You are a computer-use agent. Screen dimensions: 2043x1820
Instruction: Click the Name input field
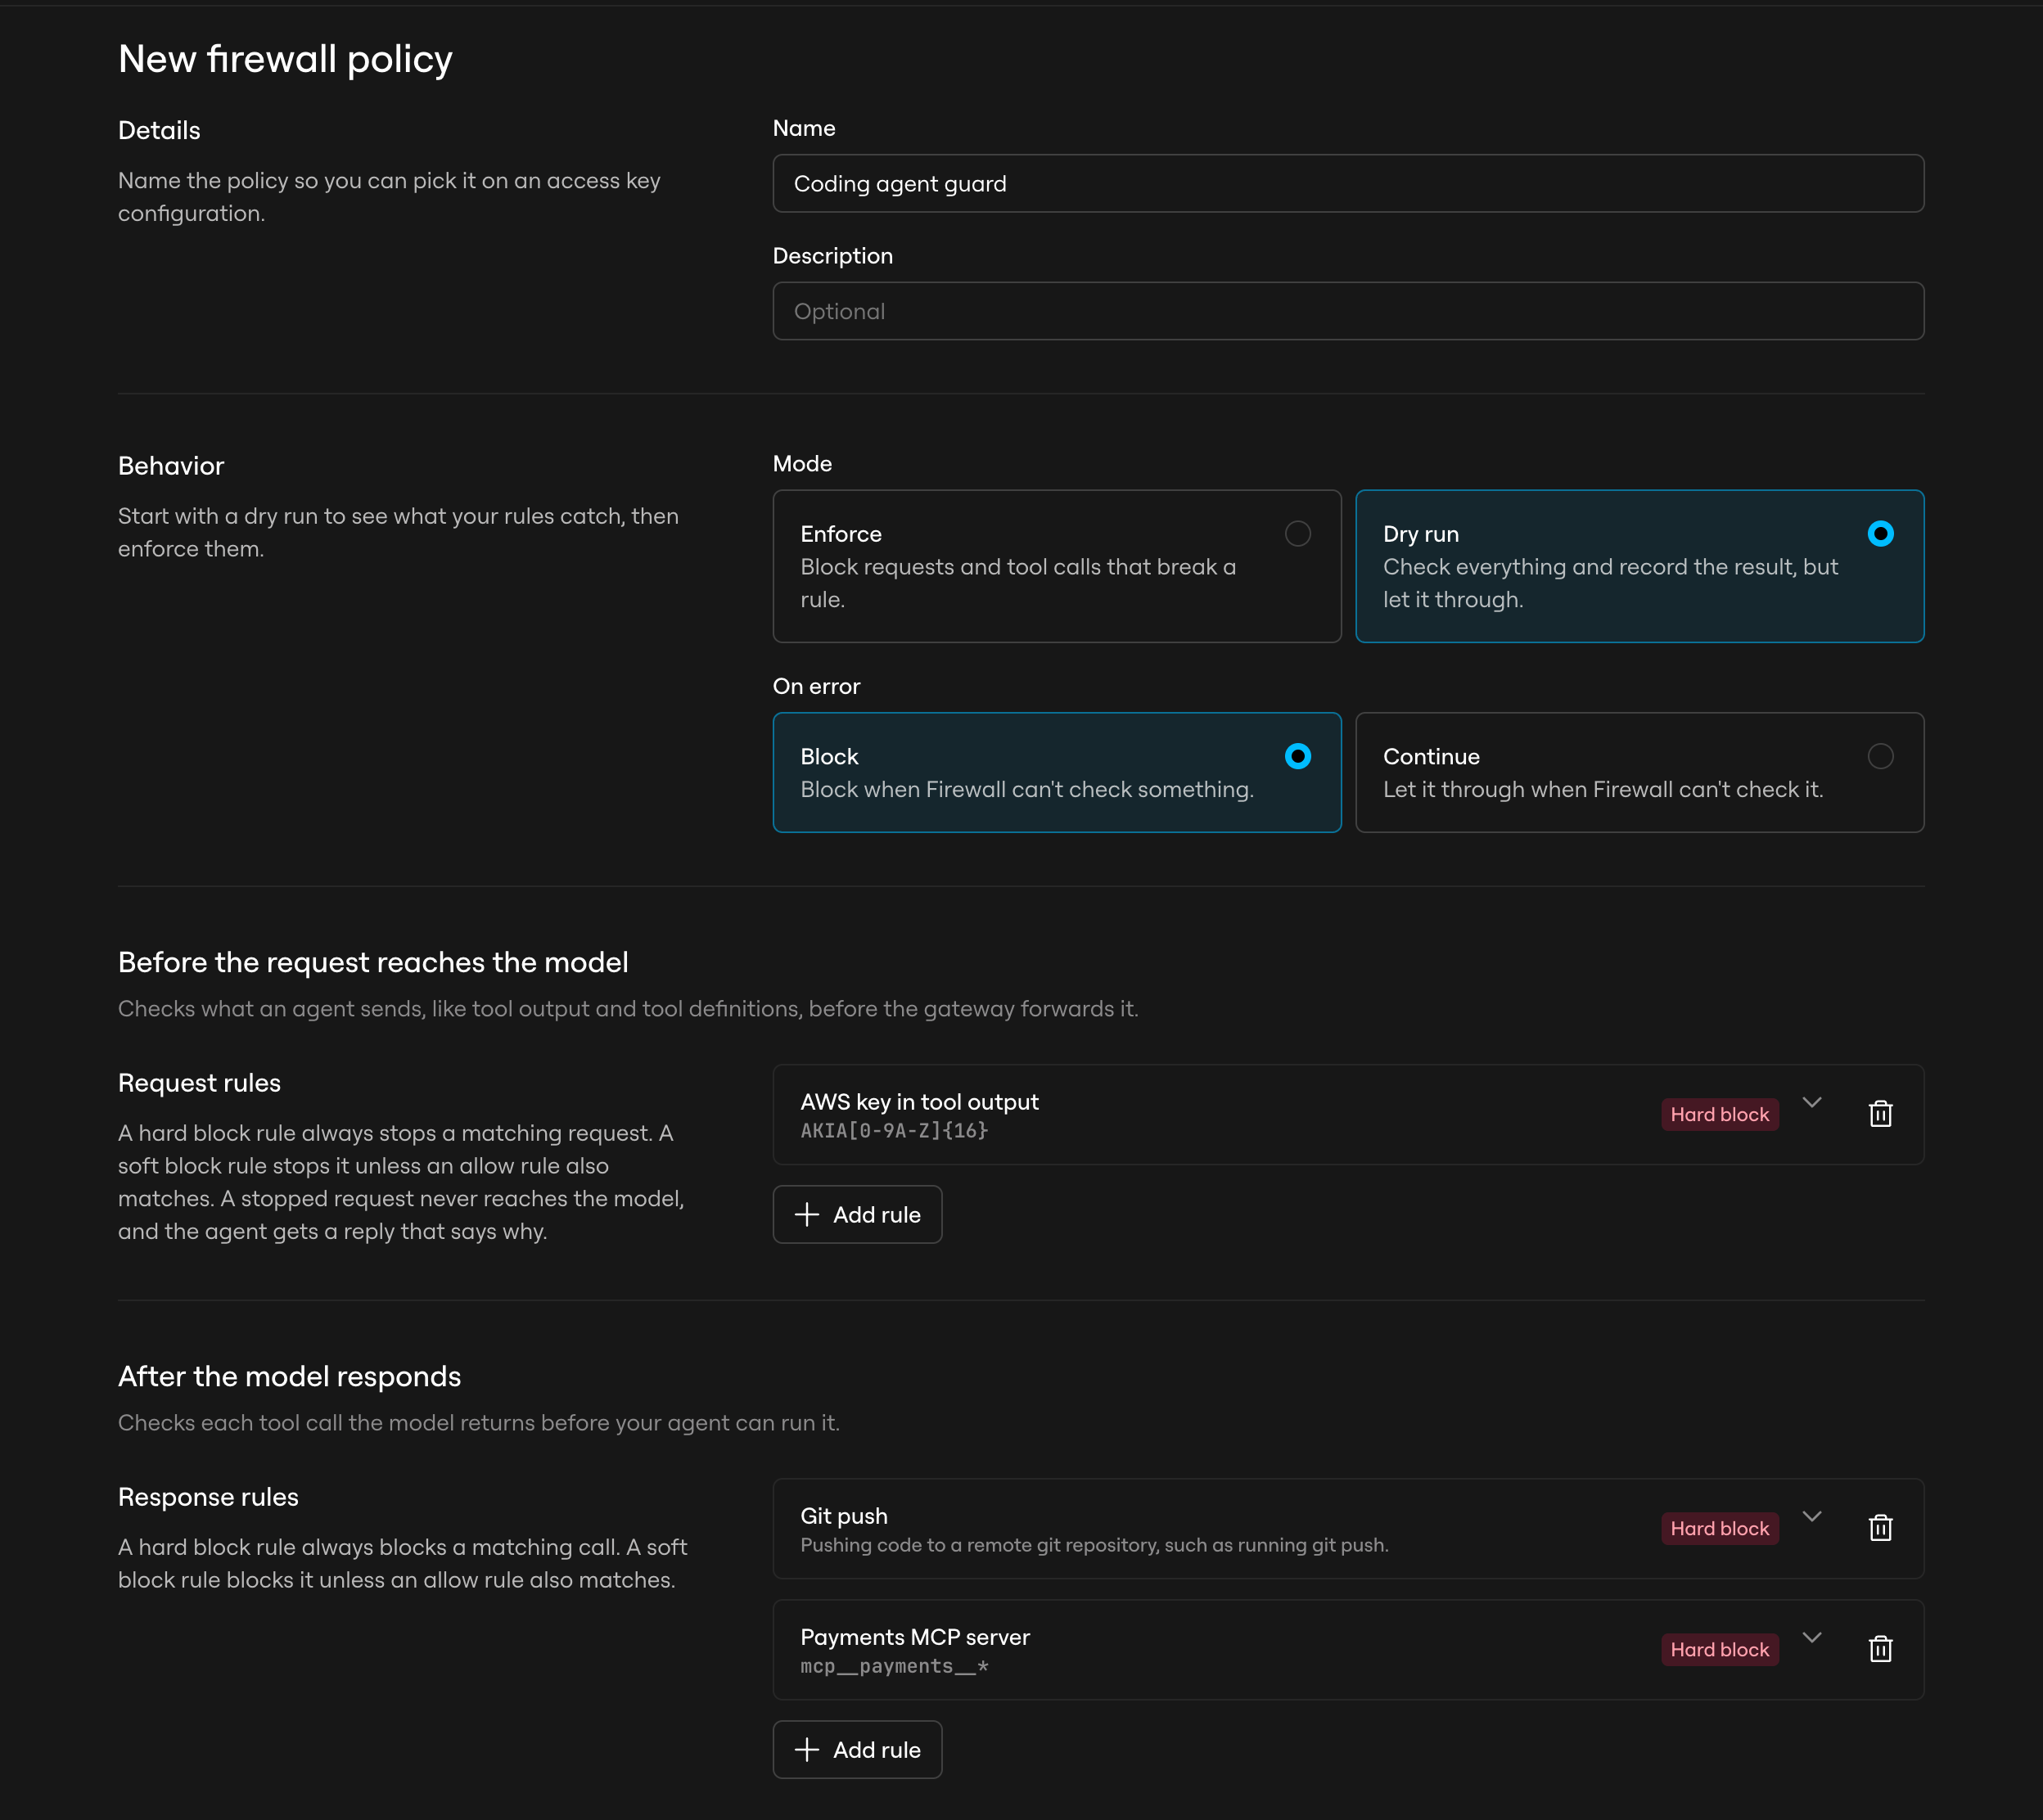pos(1348,184)
